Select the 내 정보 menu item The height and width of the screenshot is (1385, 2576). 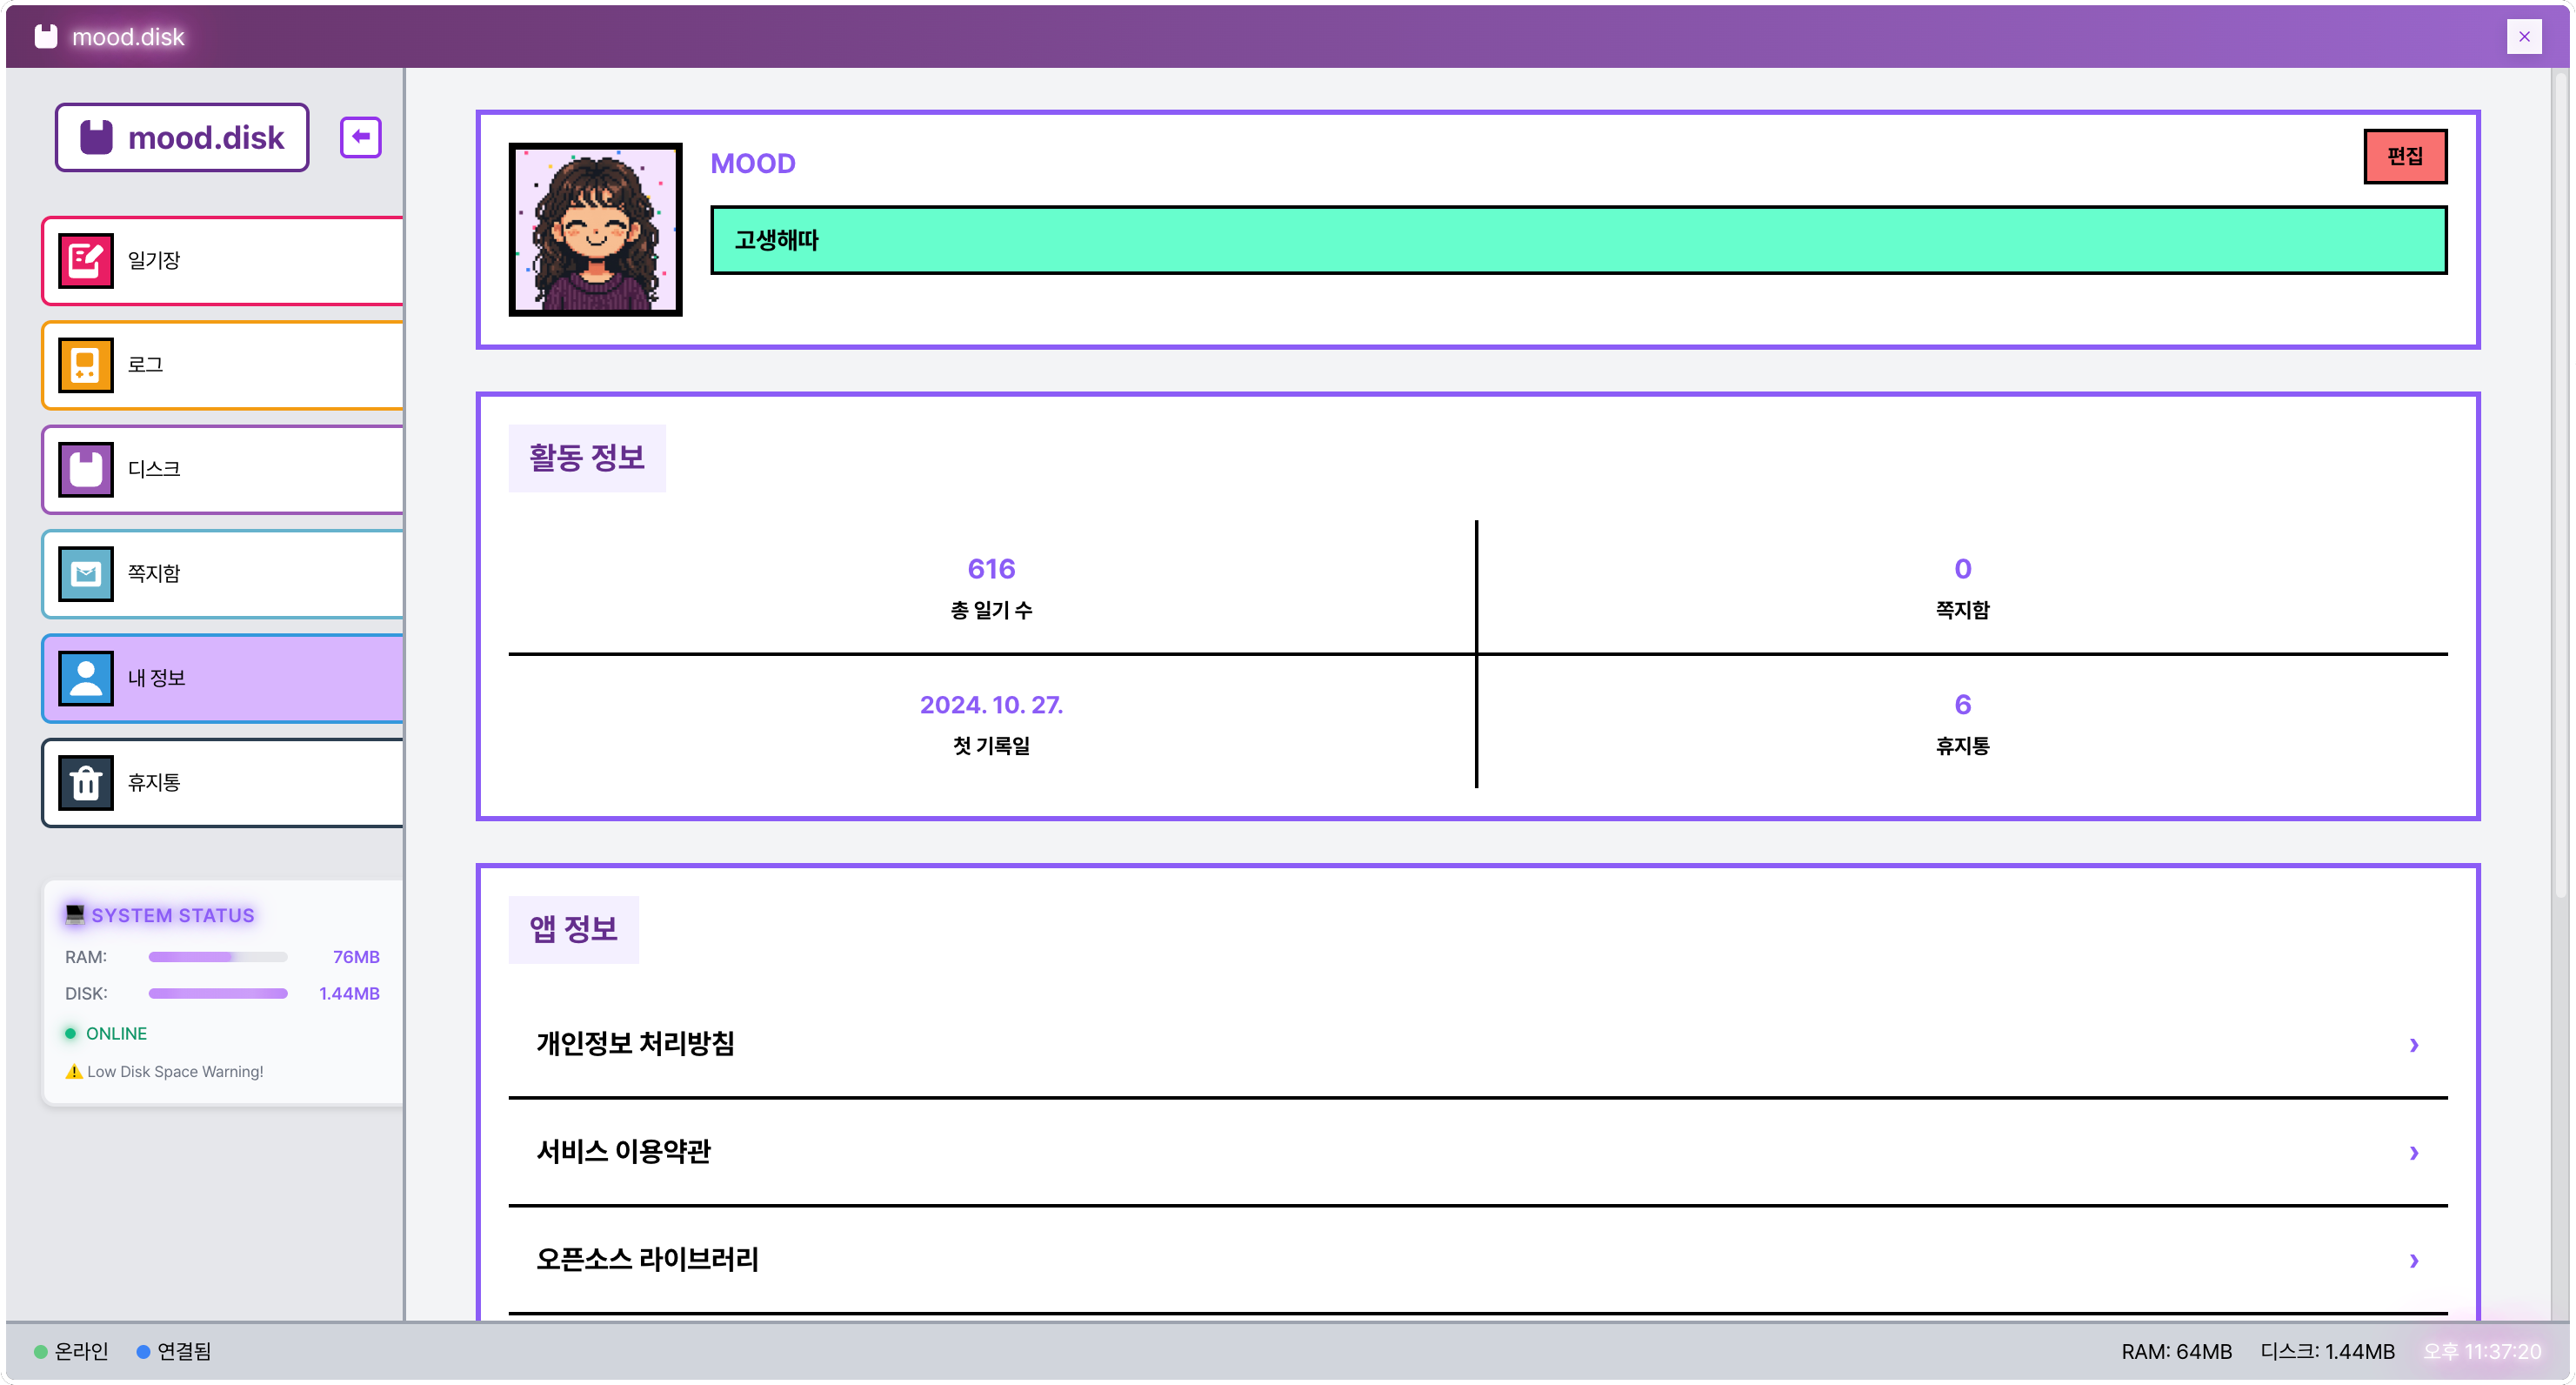click(x=222, y=678)
